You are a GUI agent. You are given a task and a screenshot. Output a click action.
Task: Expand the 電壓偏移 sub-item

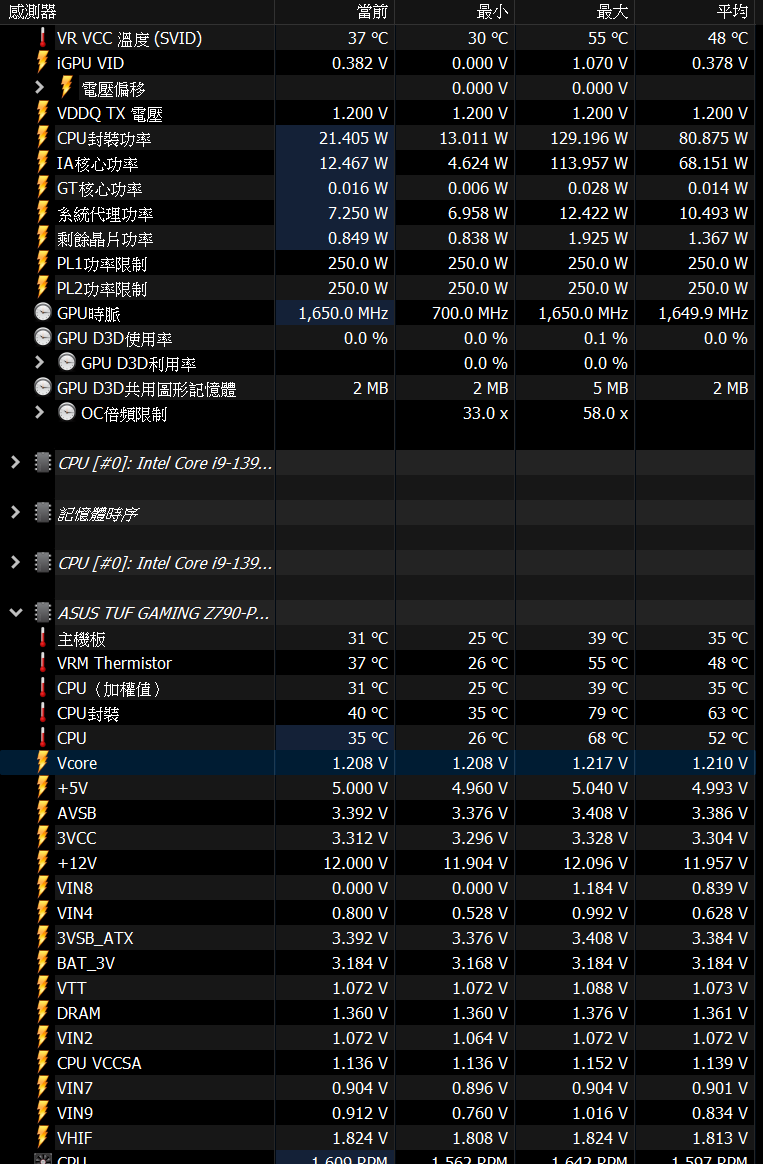(x=40, y=88)
